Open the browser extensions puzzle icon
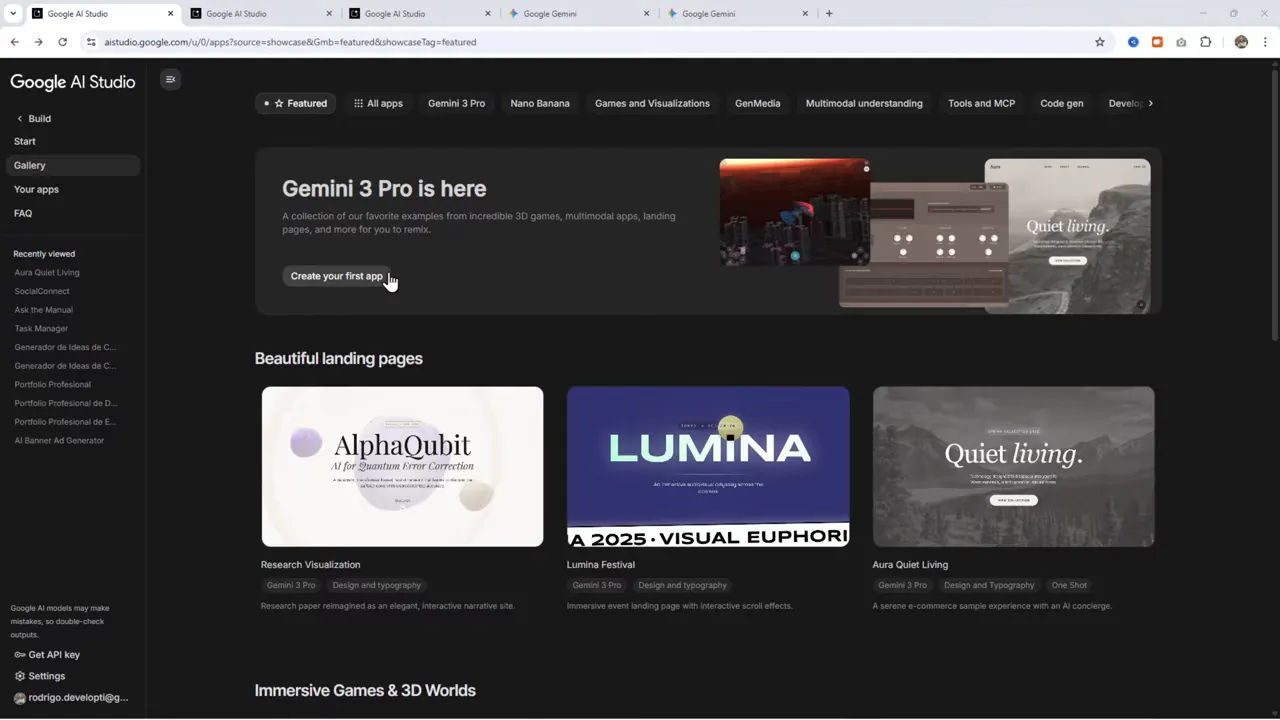The height and width of the screenshot is (720, 1280). coord(1205,42)
